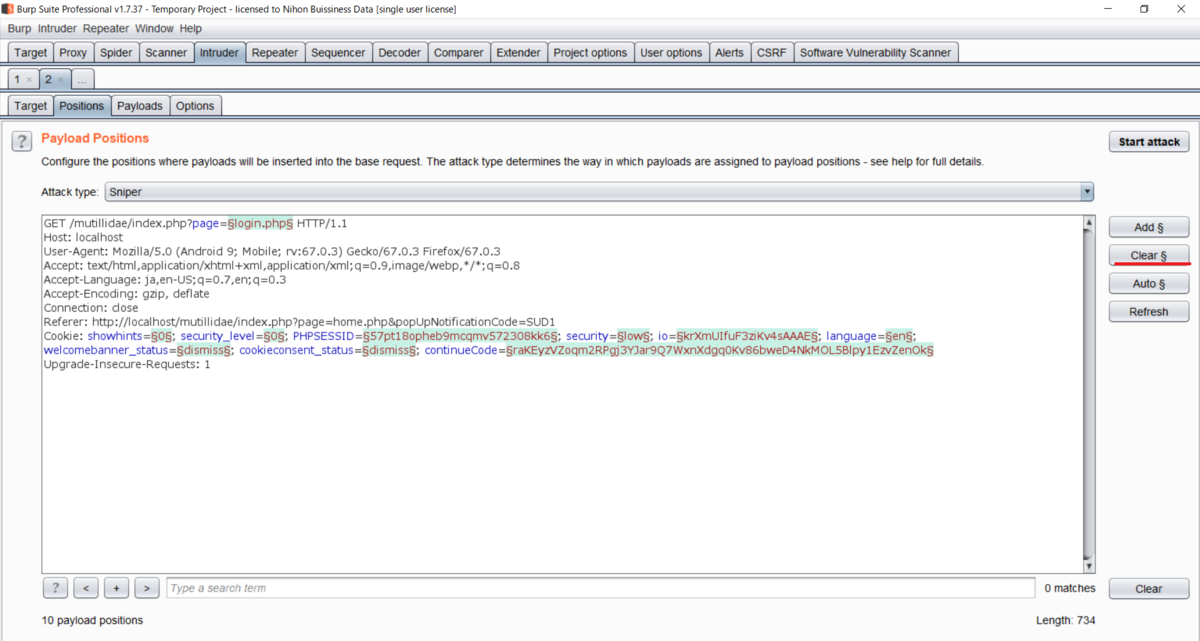Click the Length: 734 status text
This screenshot has height=641, width=1200.
(1066, 620)
